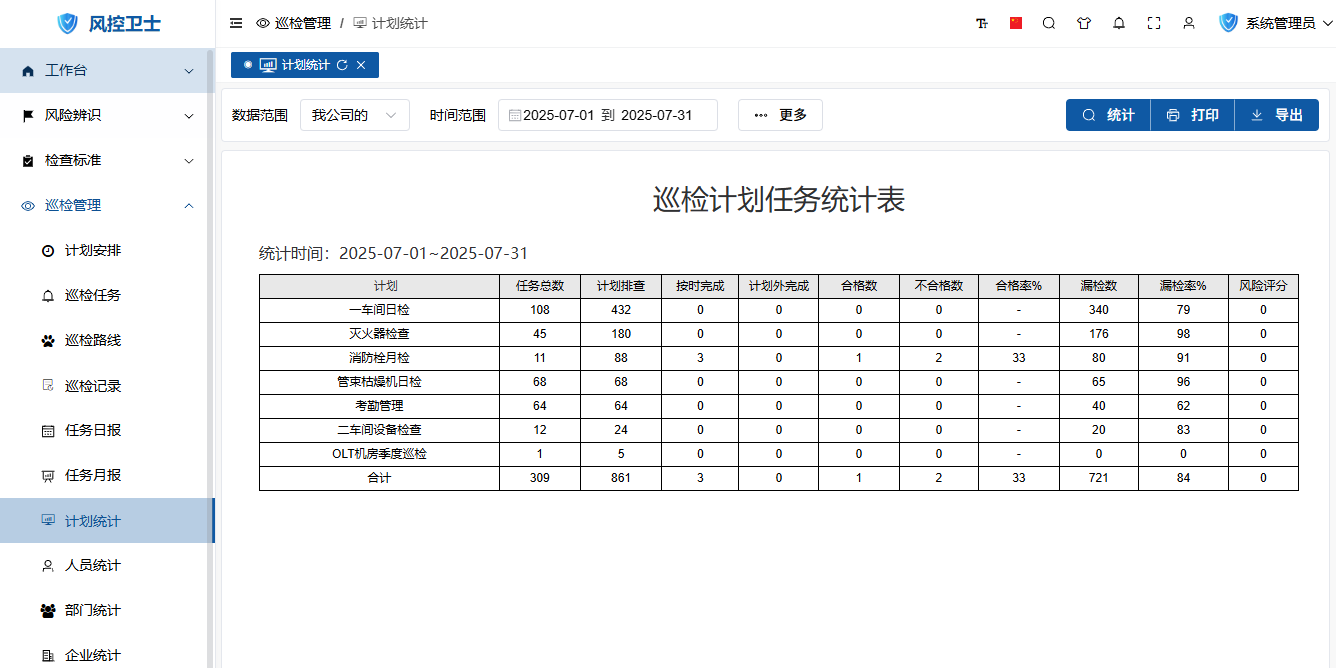Viewport: 1336px width, 668px height.
Task: Open the notification bell in header
Action: click(x=1119, y=23)
